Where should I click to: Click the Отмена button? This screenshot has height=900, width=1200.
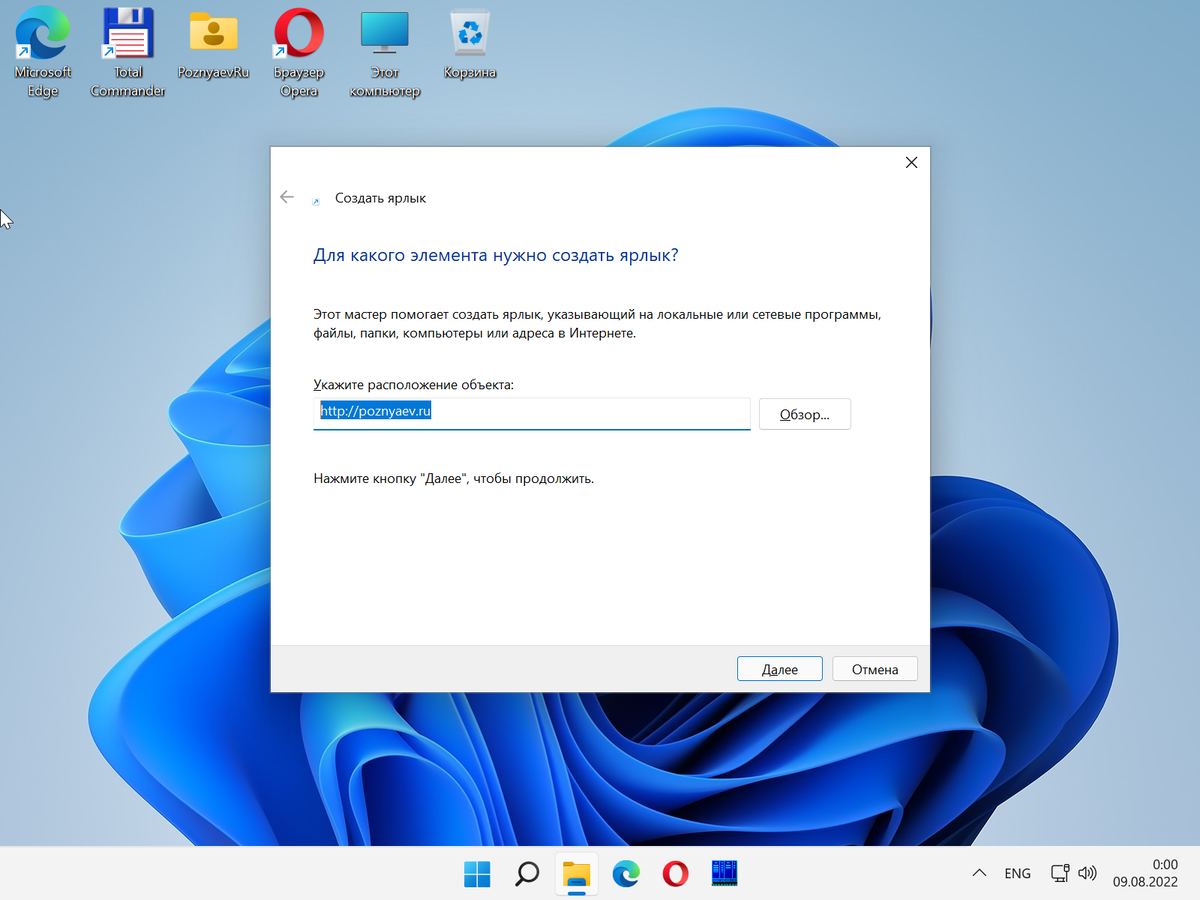(x=875, y=669)
